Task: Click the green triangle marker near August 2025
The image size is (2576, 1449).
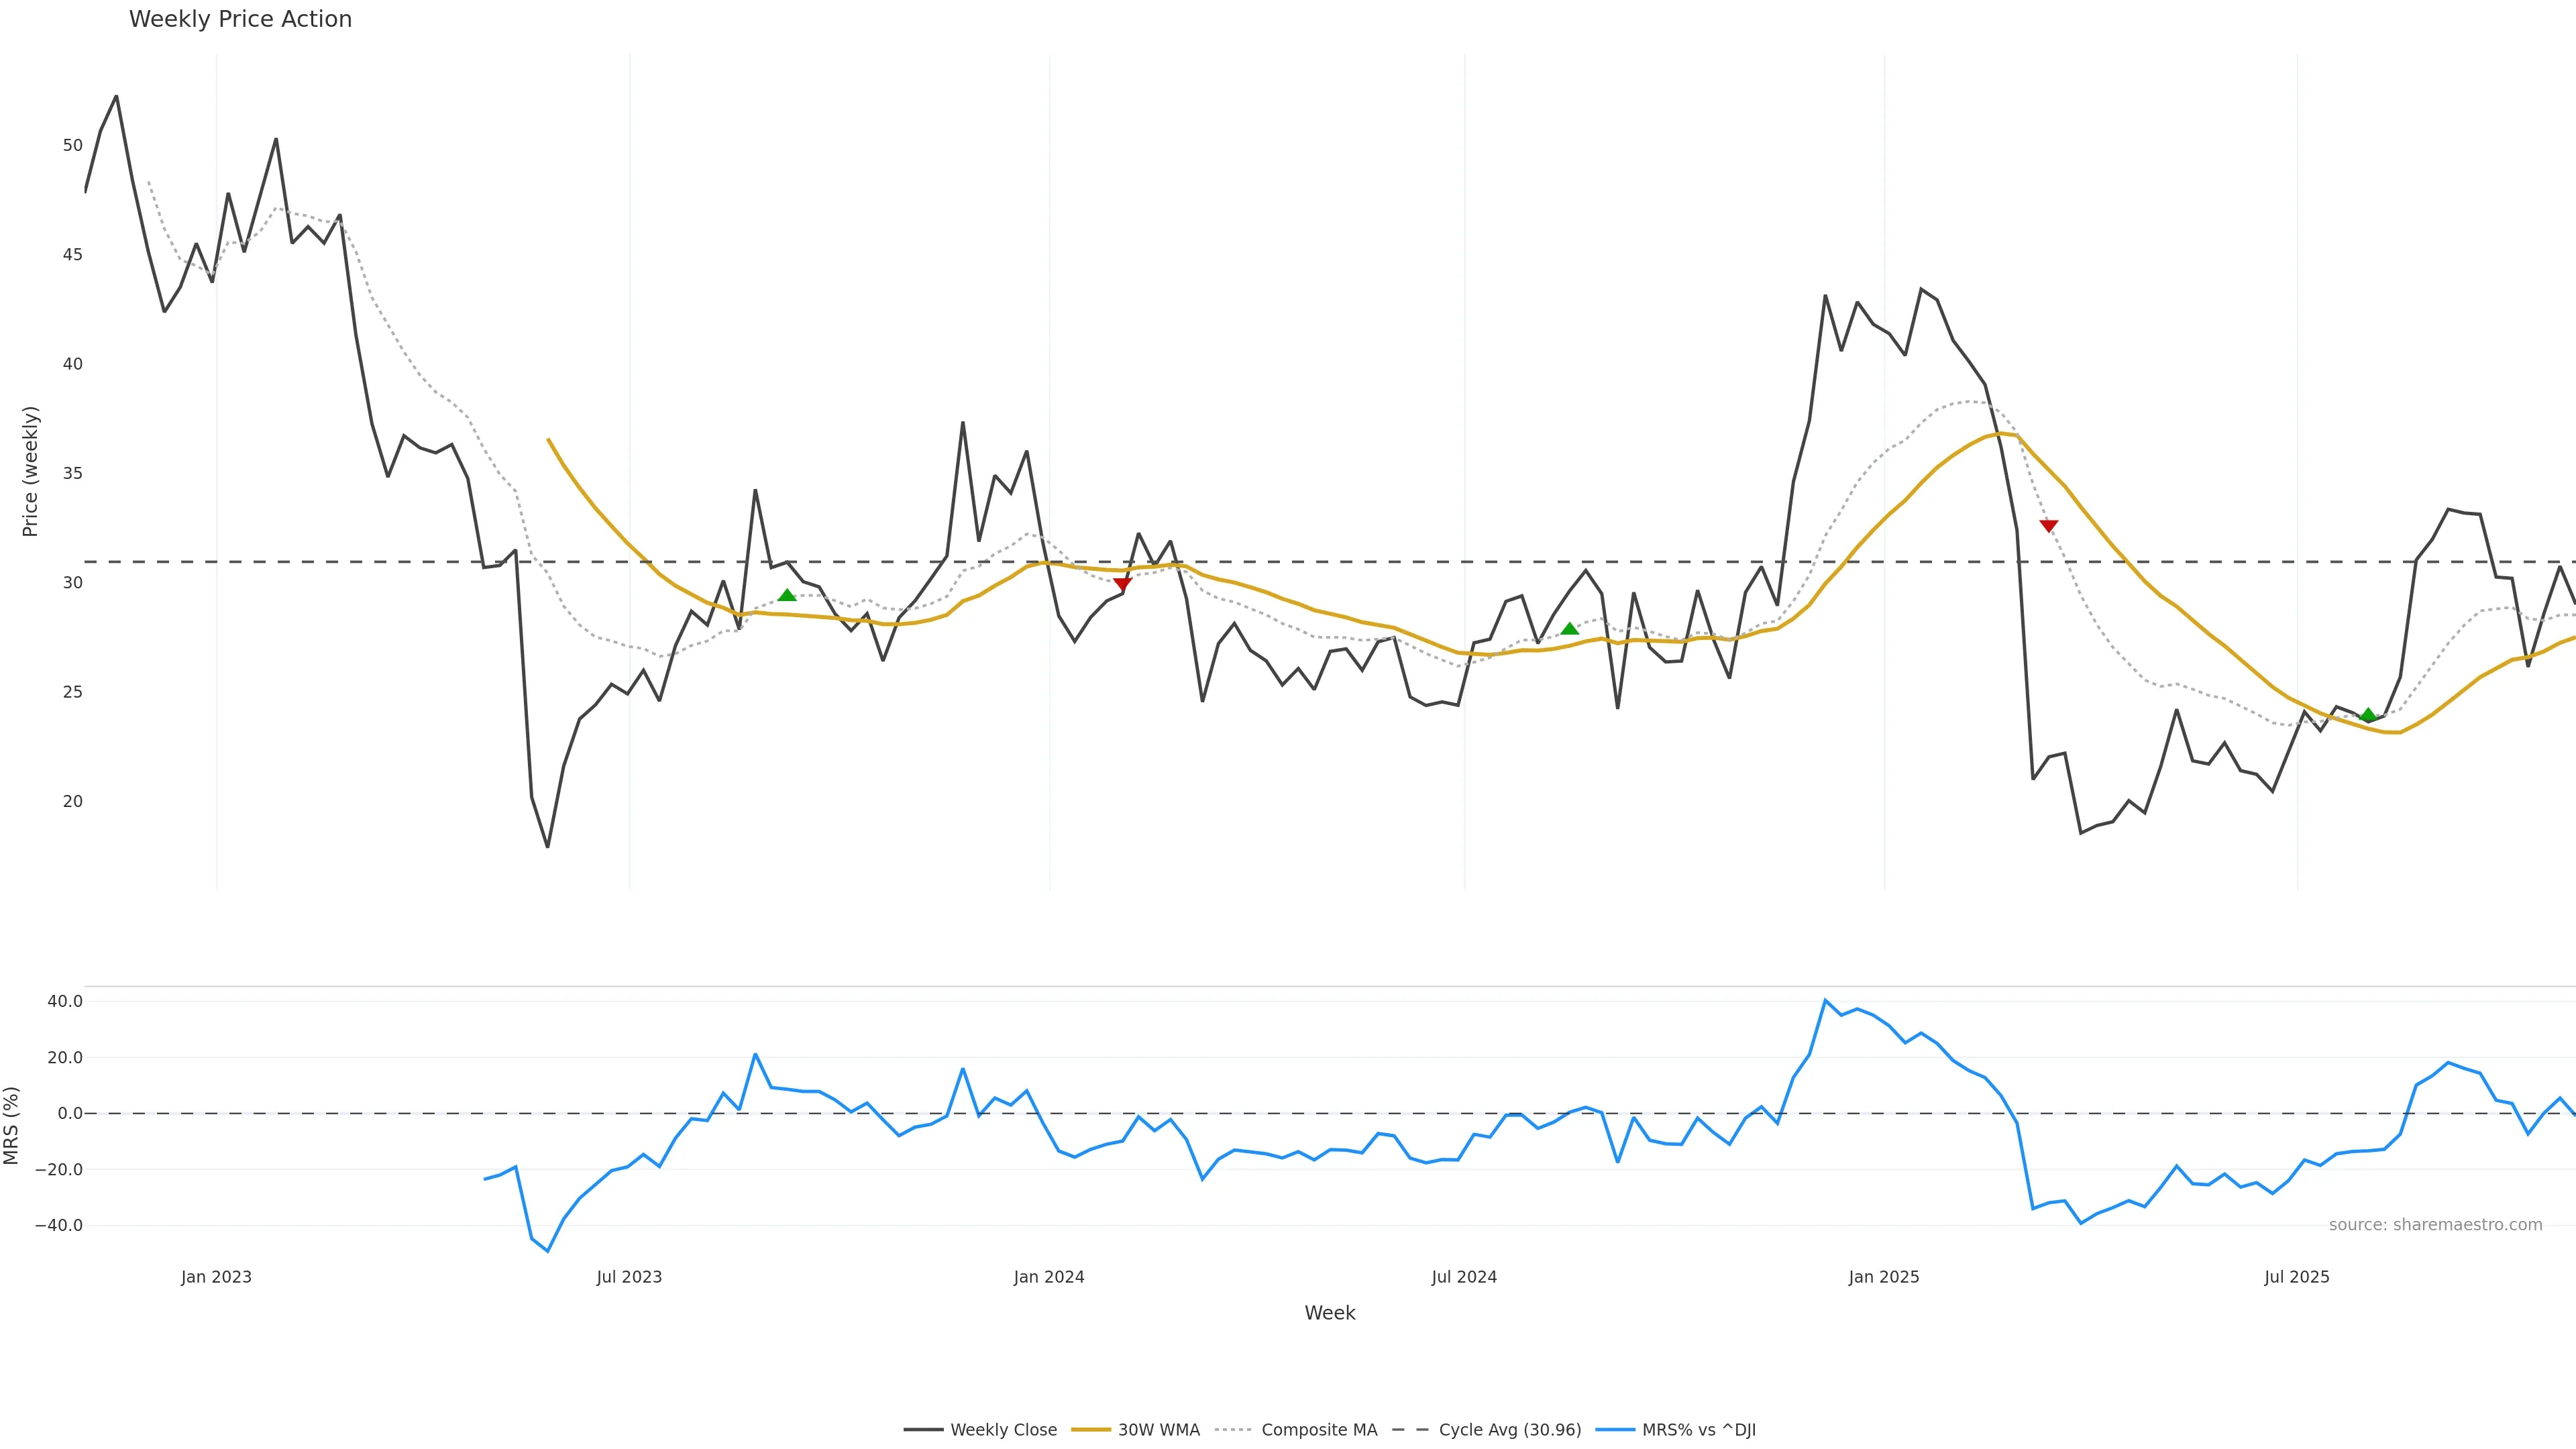Action: point(2368,715)
